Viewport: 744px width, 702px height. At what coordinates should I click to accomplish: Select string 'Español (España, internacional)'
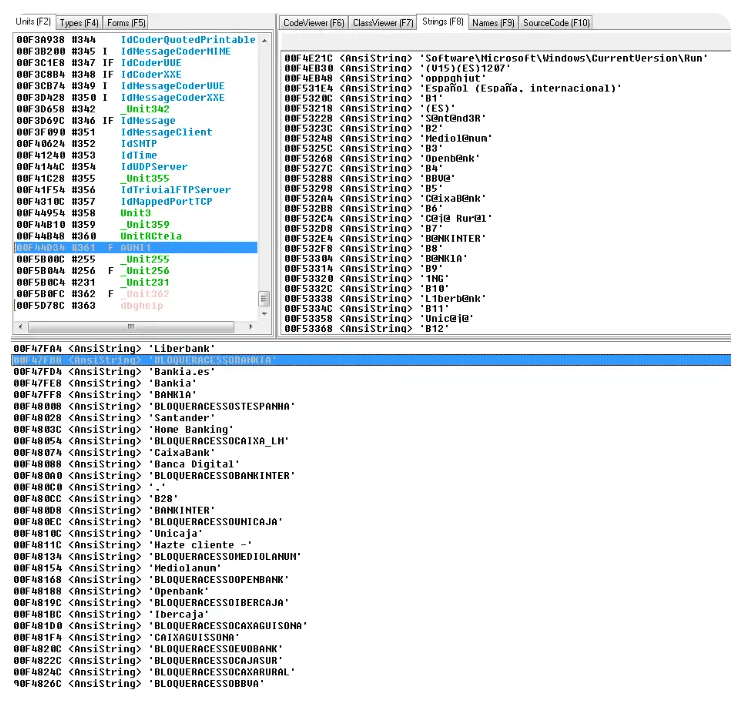click(x=521, y=88)
